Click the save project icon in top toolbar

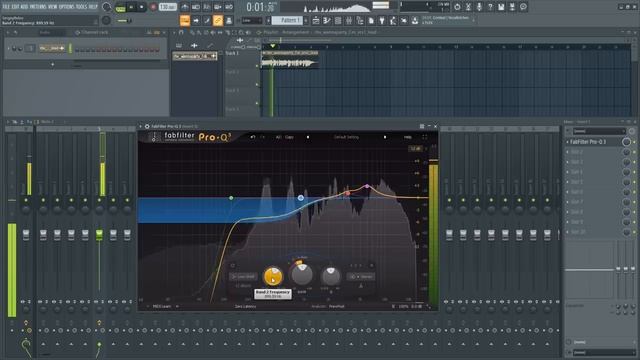tap(501, 7)
